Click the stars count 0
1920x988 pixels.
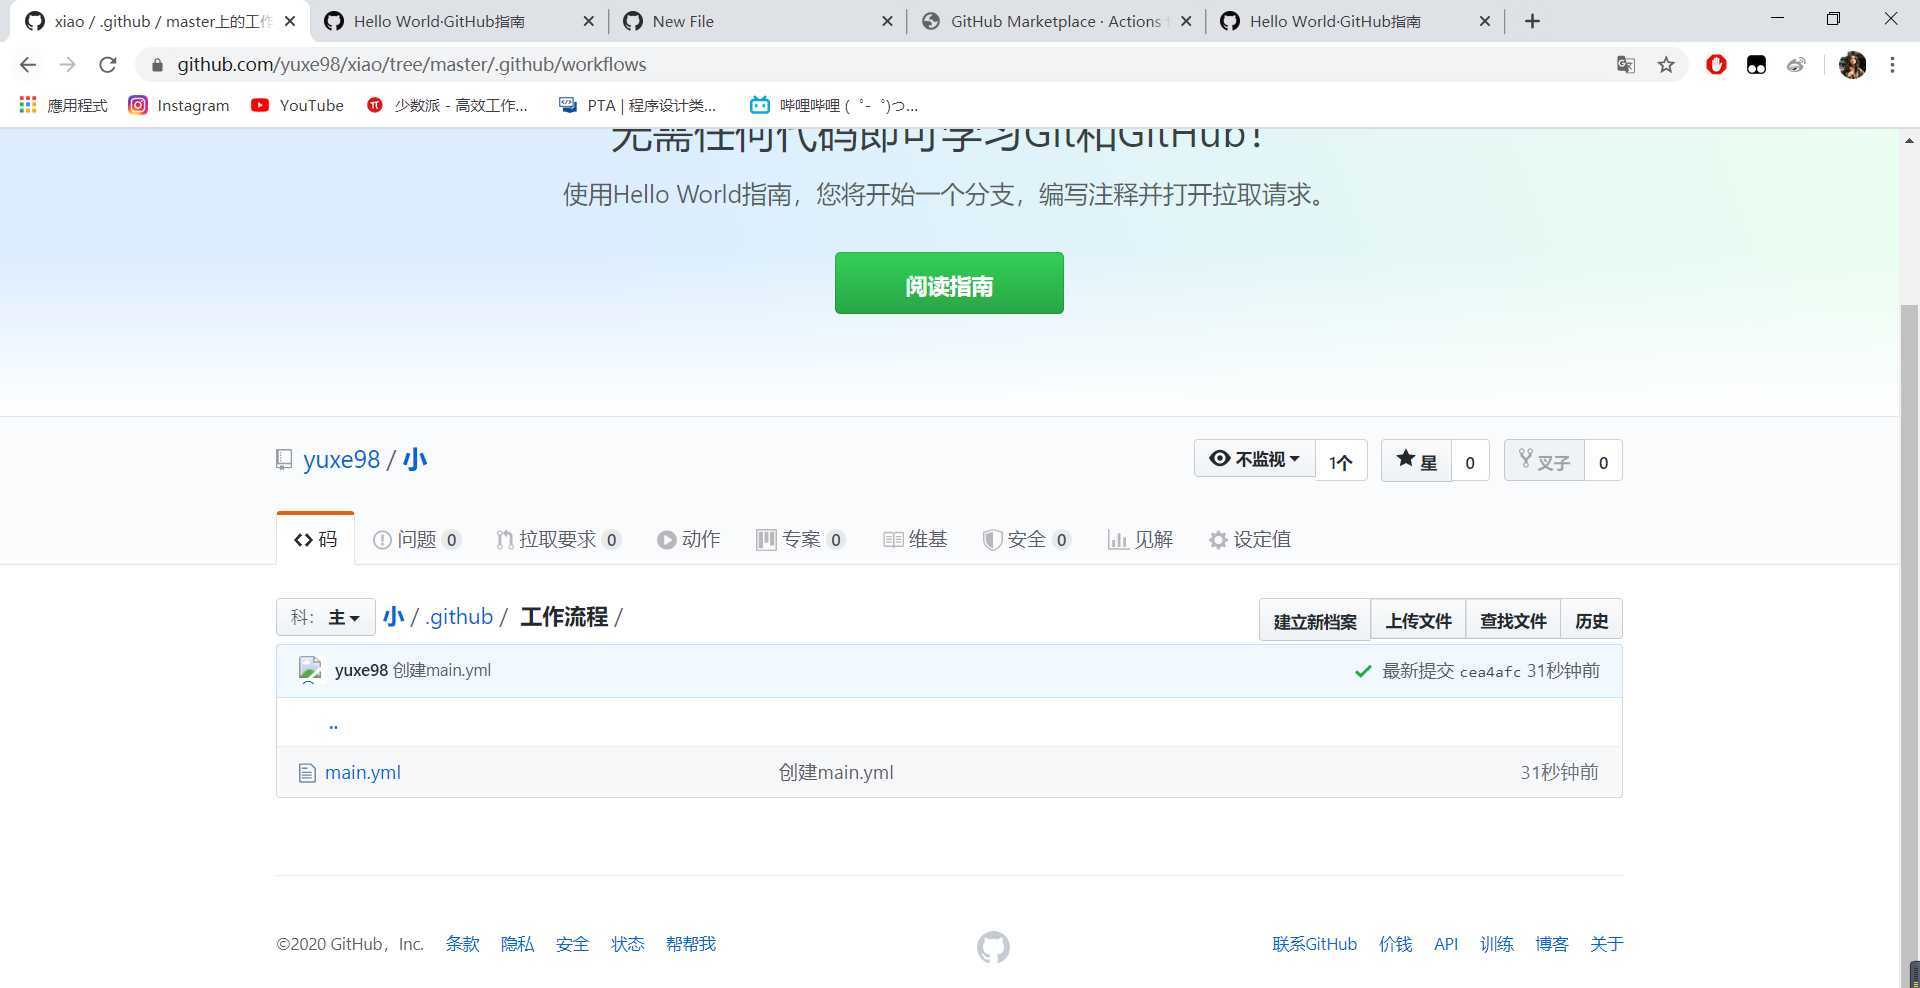click(1470, 461)
